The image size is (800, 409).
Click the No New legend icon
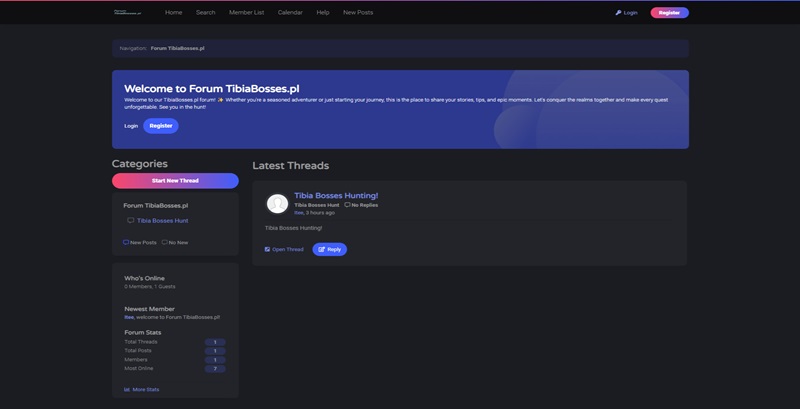click(164, 242)
